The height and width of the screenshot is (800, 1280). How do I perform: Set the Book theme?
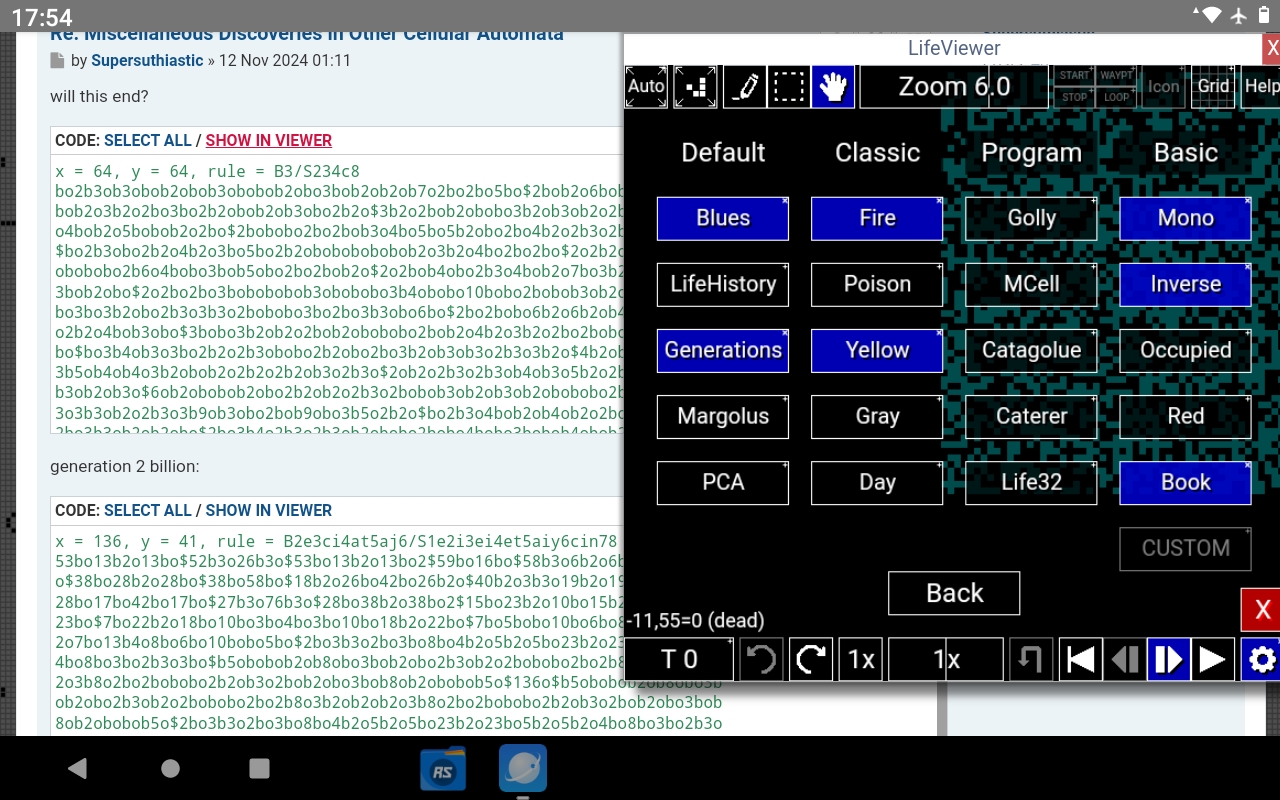pyautogui.click(x=1185, y=482)
